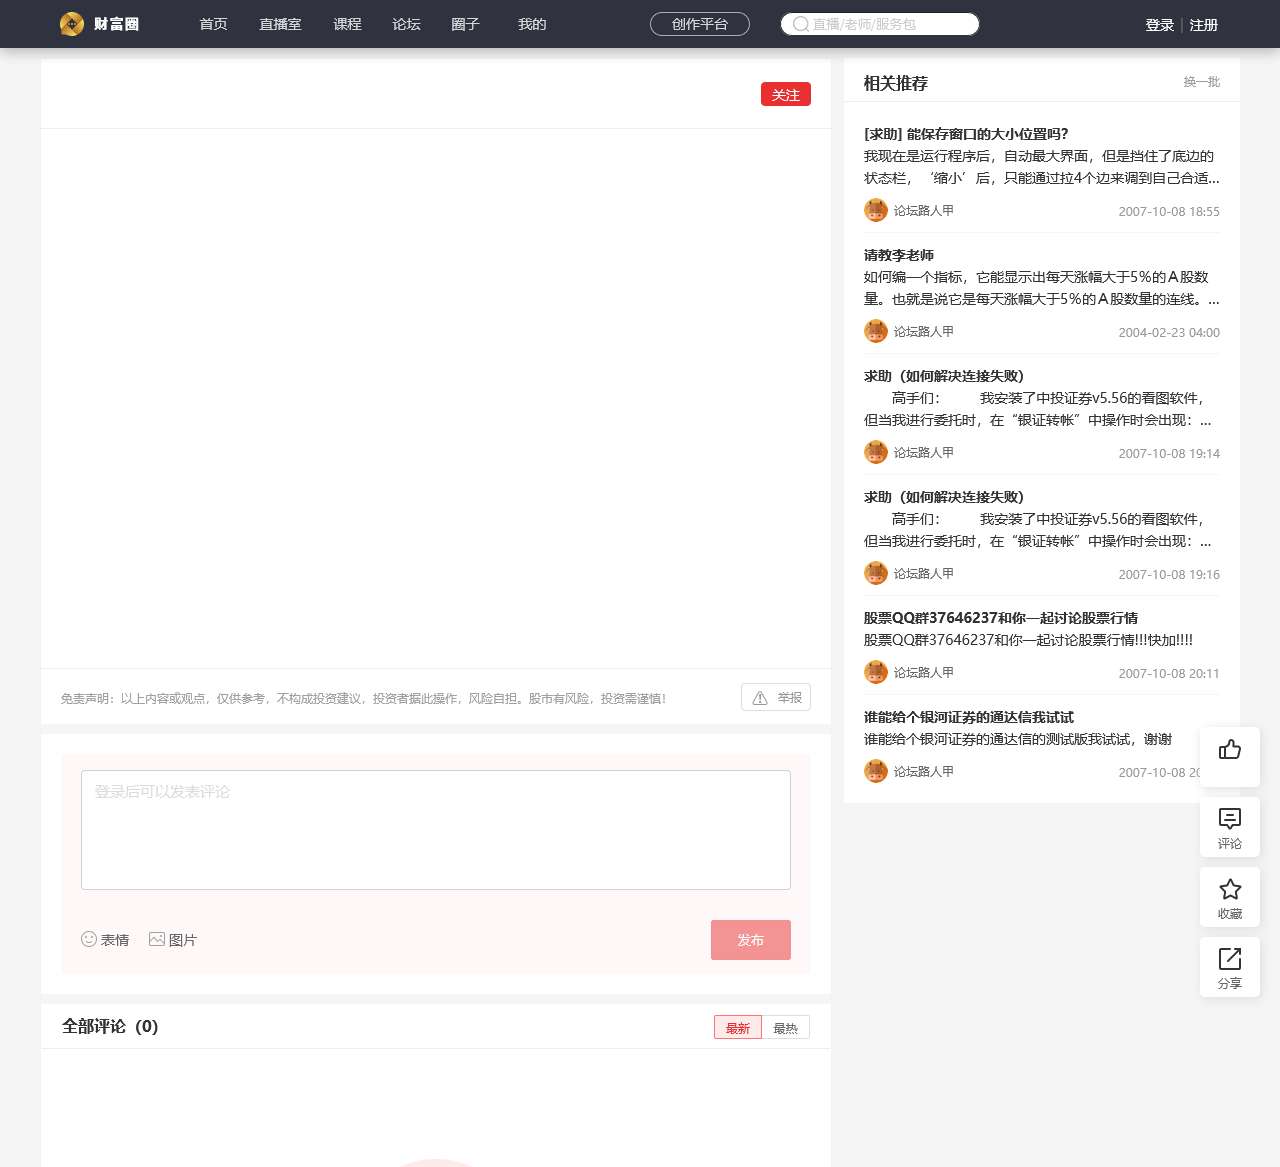Open the 首页 nav item
The width and height of the screenshot is (1280, 1167).
click(213, 24)
